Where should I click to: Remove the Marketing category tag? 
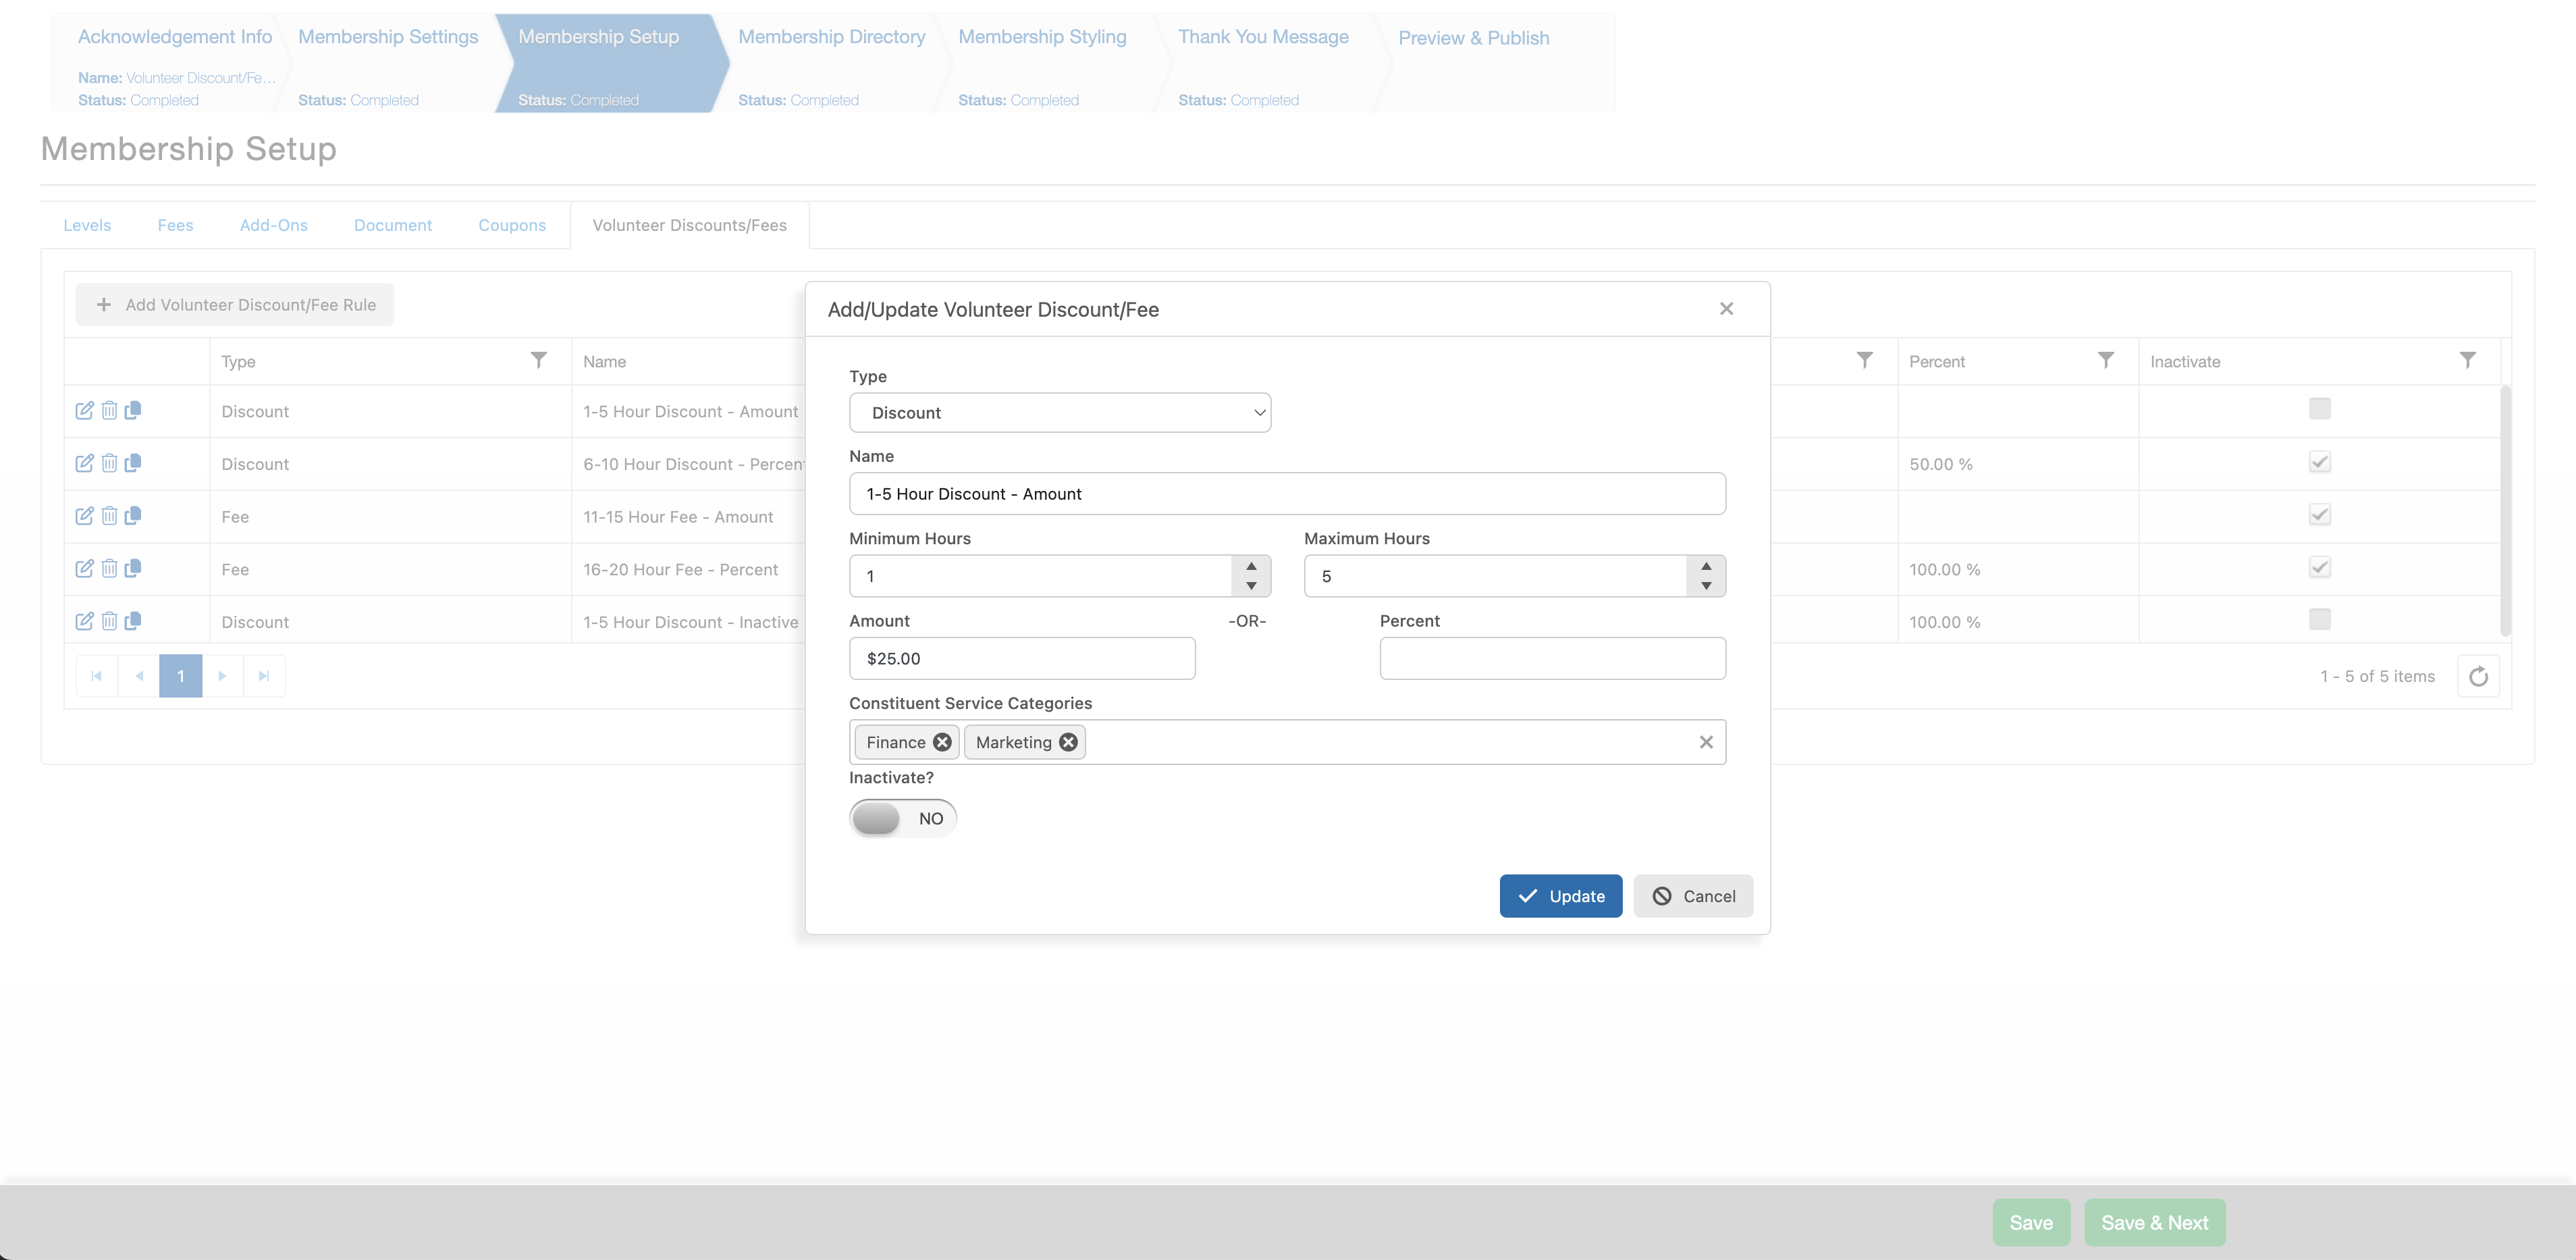pos(1068,742)
